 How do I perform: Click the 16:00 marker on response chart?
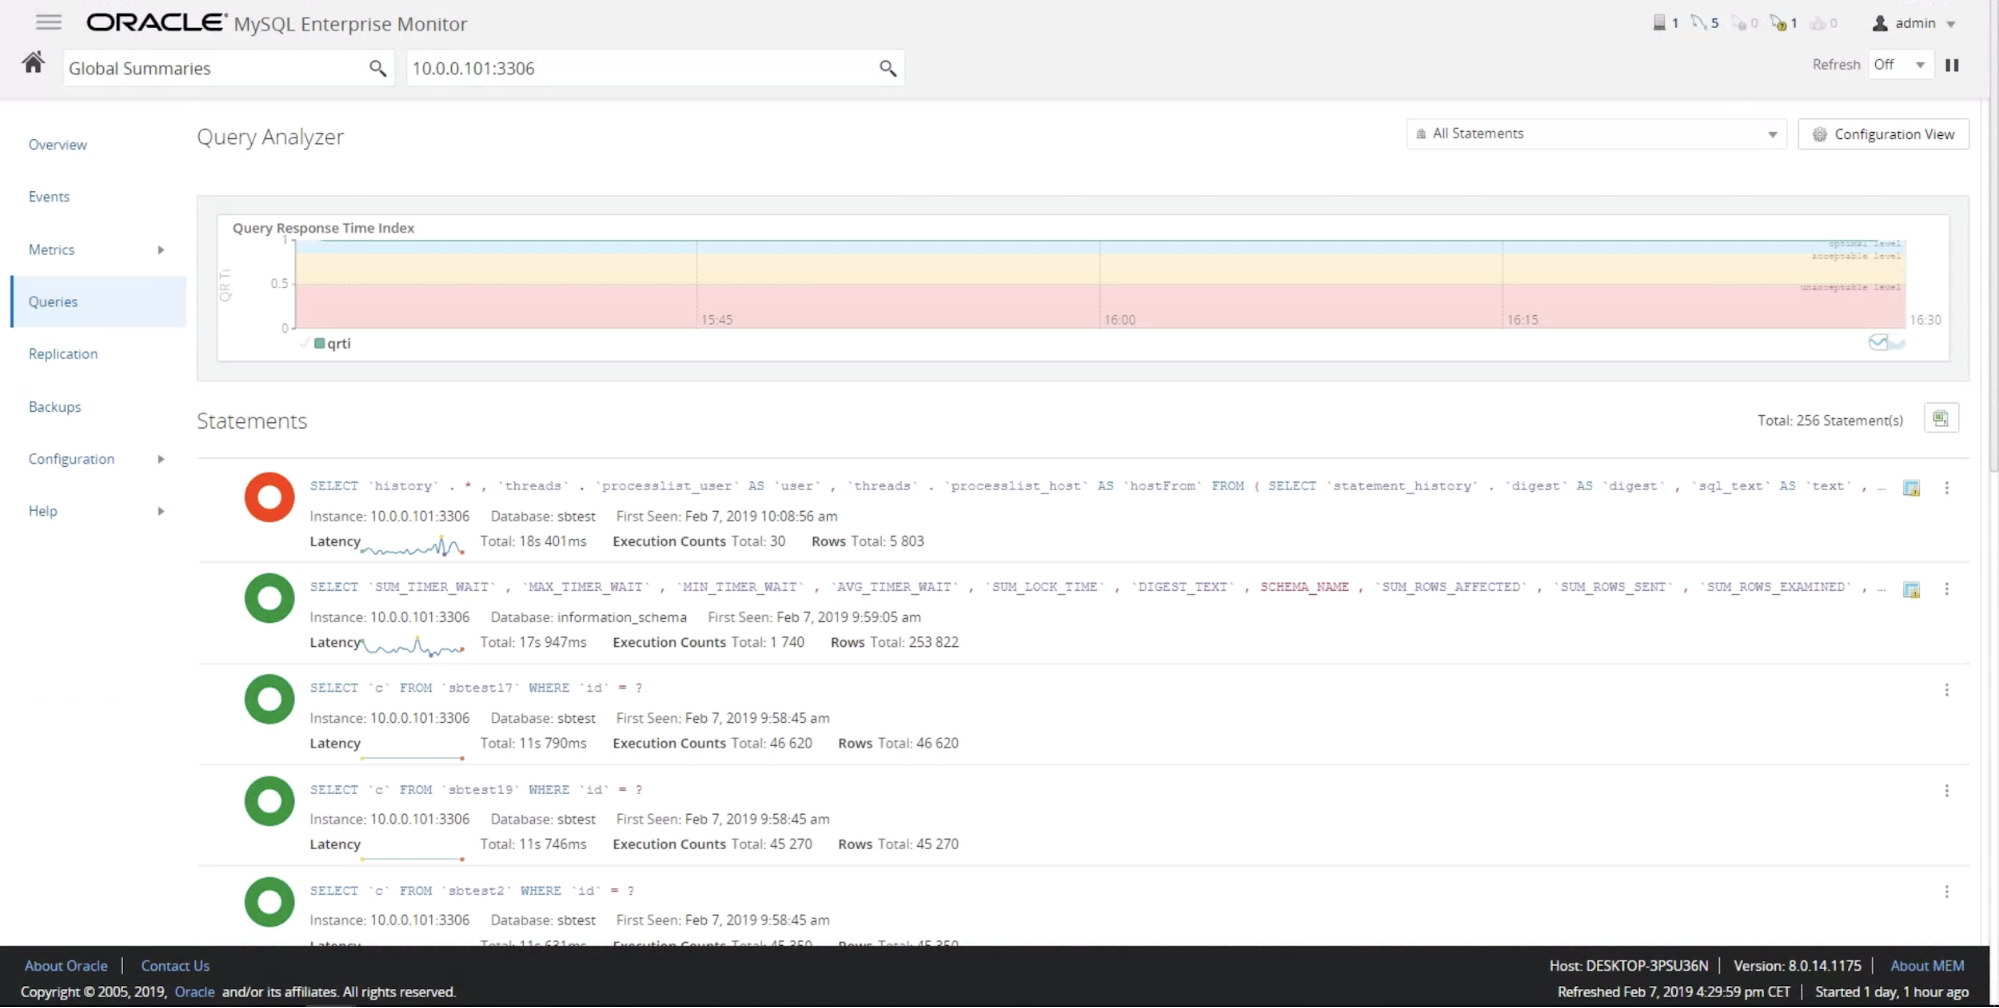(x=1119, y=320)
